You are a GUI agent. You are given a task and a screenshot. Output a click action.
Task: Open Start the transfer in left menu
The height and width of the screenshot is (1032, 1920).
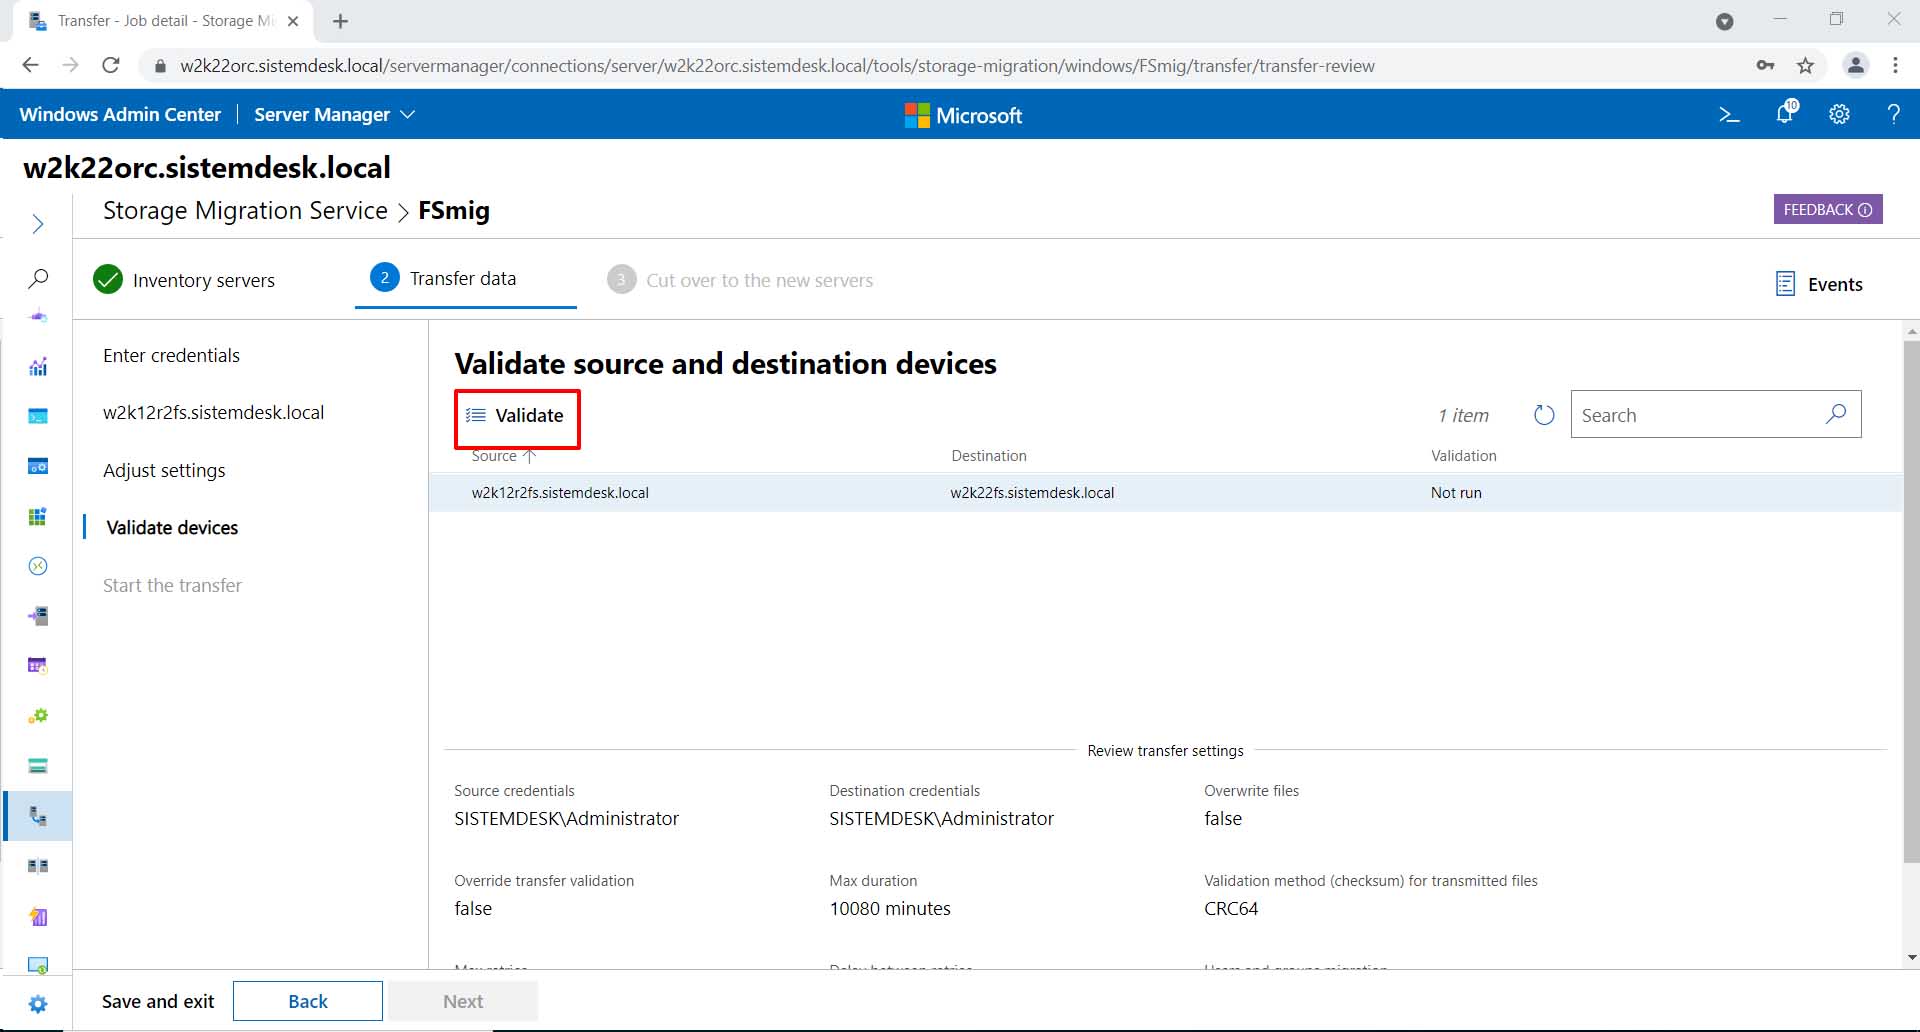tap(172, 586)
